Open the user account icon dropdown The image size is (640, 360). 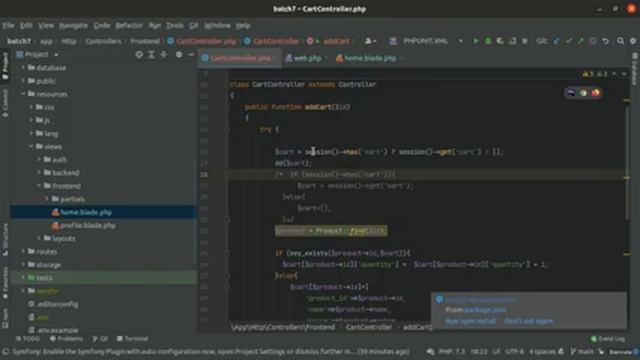point(371,41)
